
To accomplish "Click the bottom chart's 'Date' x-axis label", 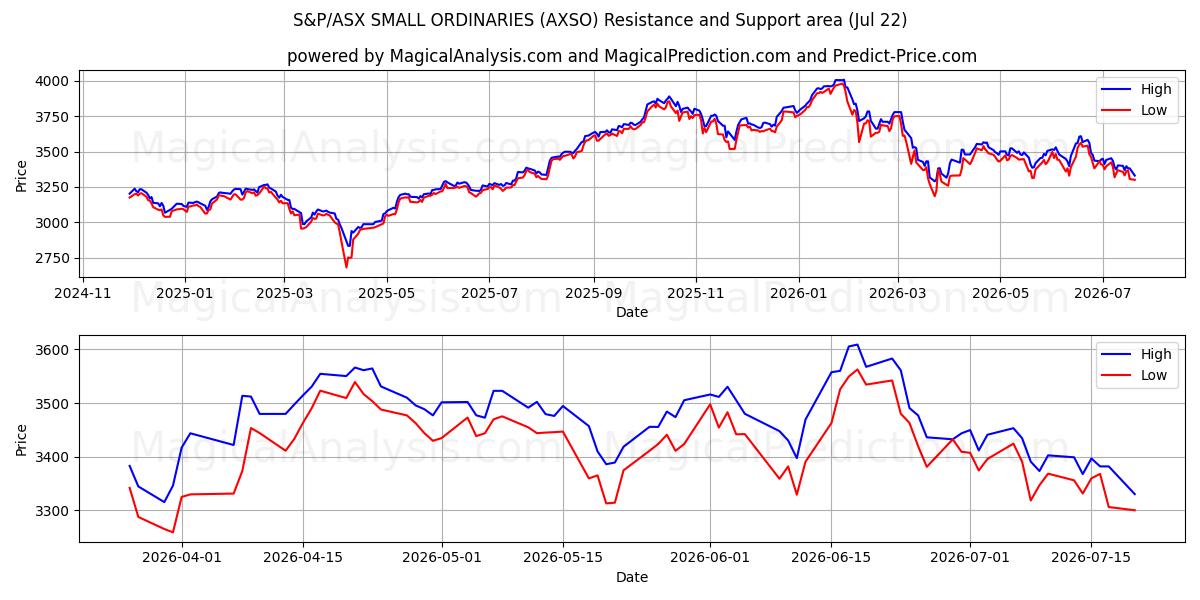I will [631, 577].
